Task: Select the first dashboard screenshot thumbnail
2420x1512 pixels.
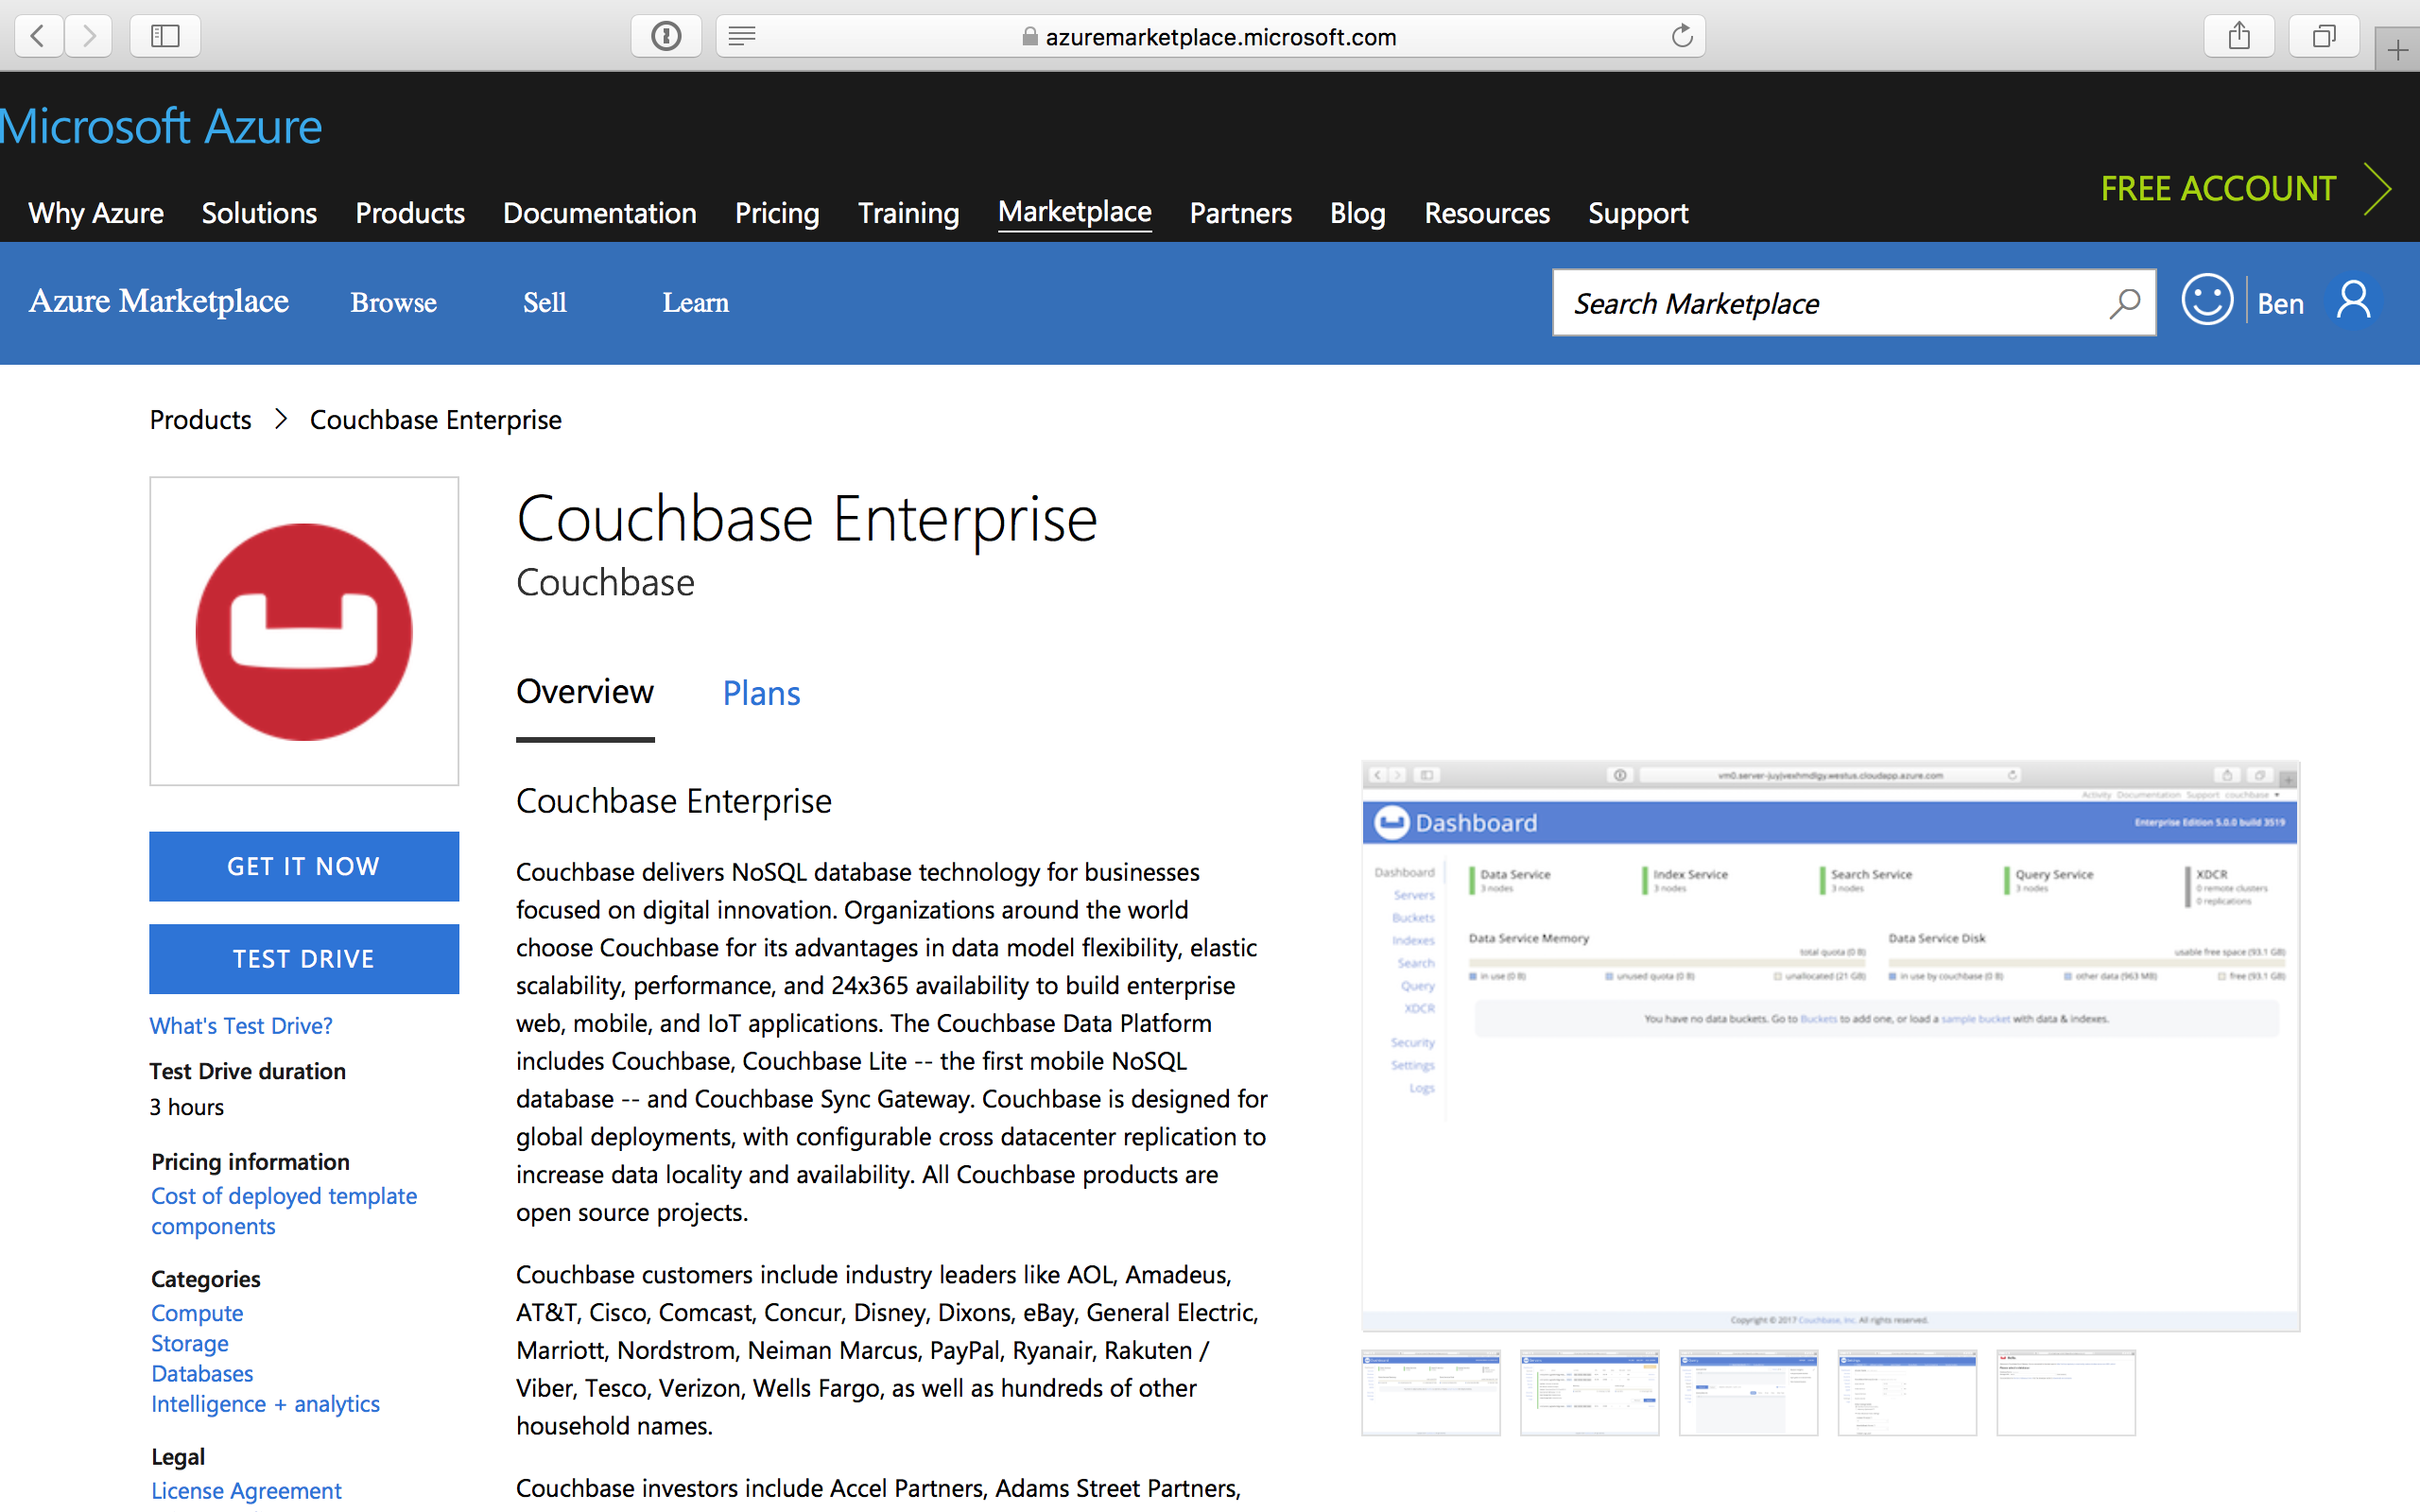Action: tap(1431, 1392)
